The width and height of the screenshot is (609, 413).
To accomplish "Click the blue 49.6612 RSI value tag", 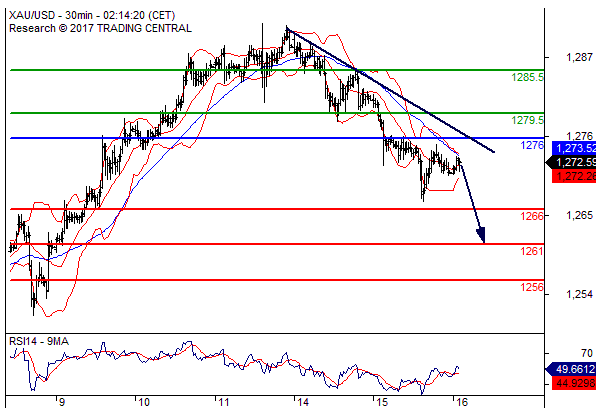I will point(571,369).
